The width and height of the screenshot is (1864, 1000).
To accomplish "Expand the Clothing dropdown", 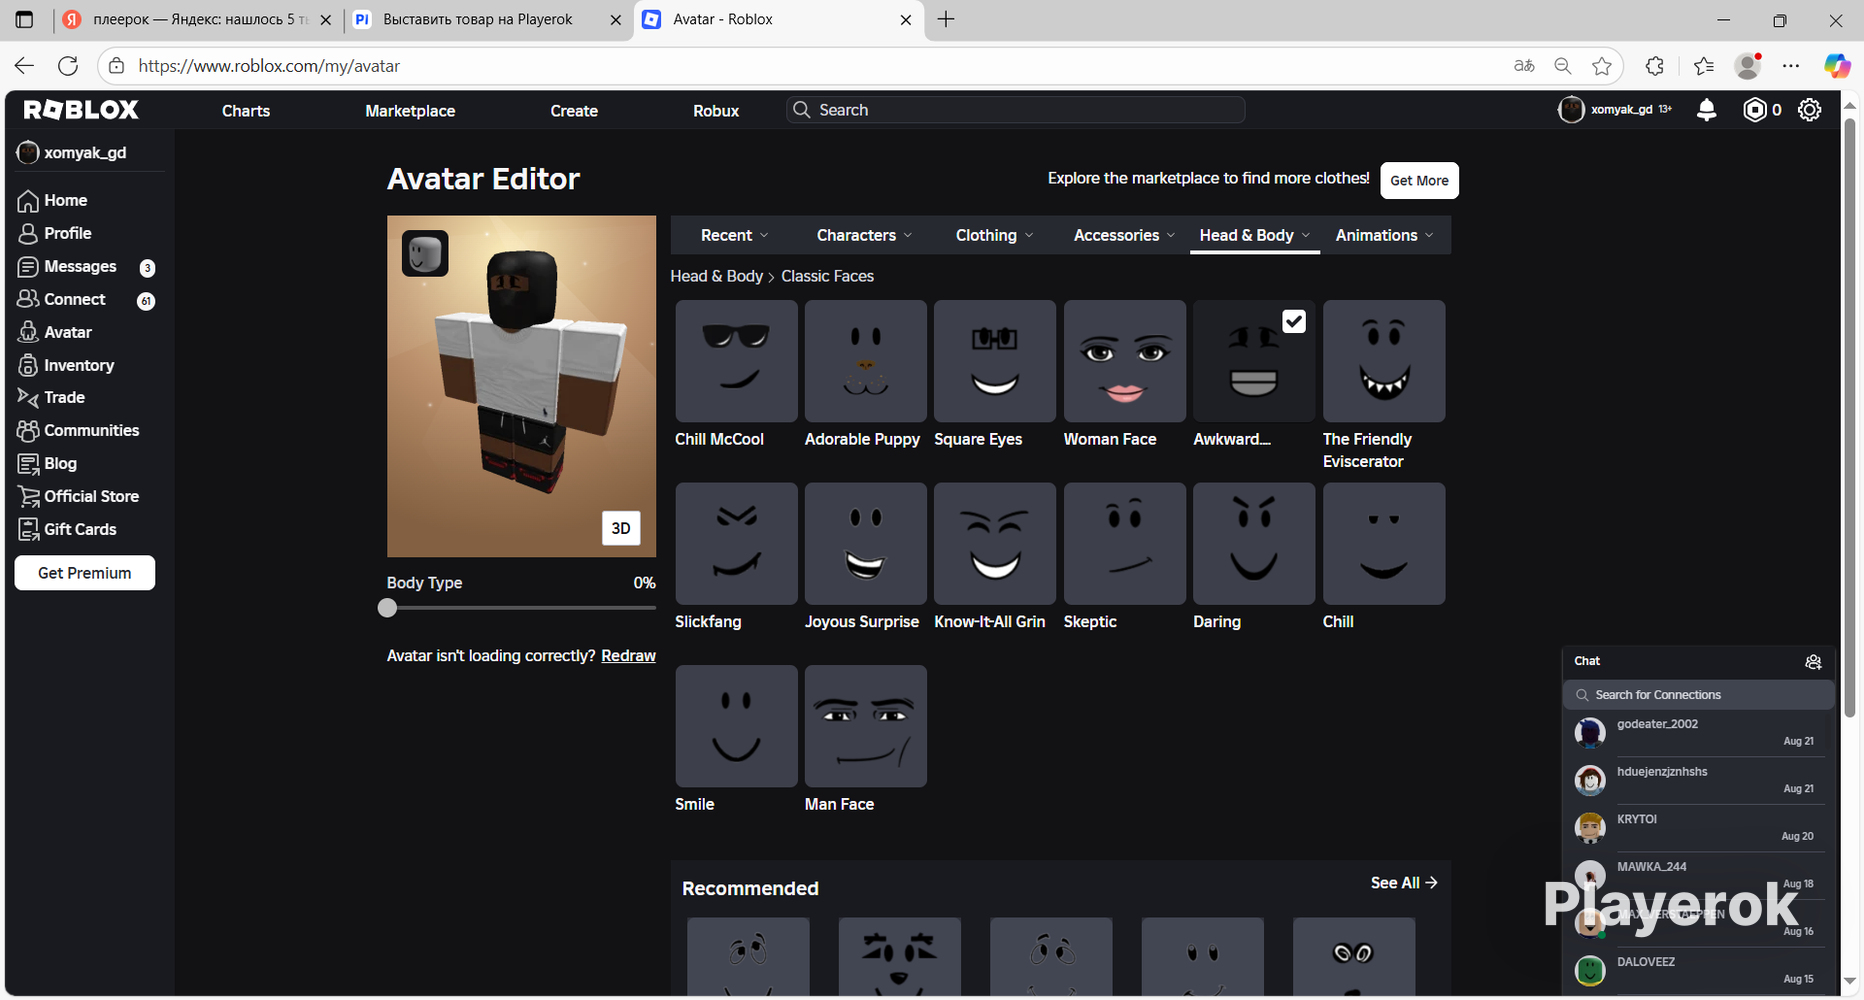I will click(995, 235).
